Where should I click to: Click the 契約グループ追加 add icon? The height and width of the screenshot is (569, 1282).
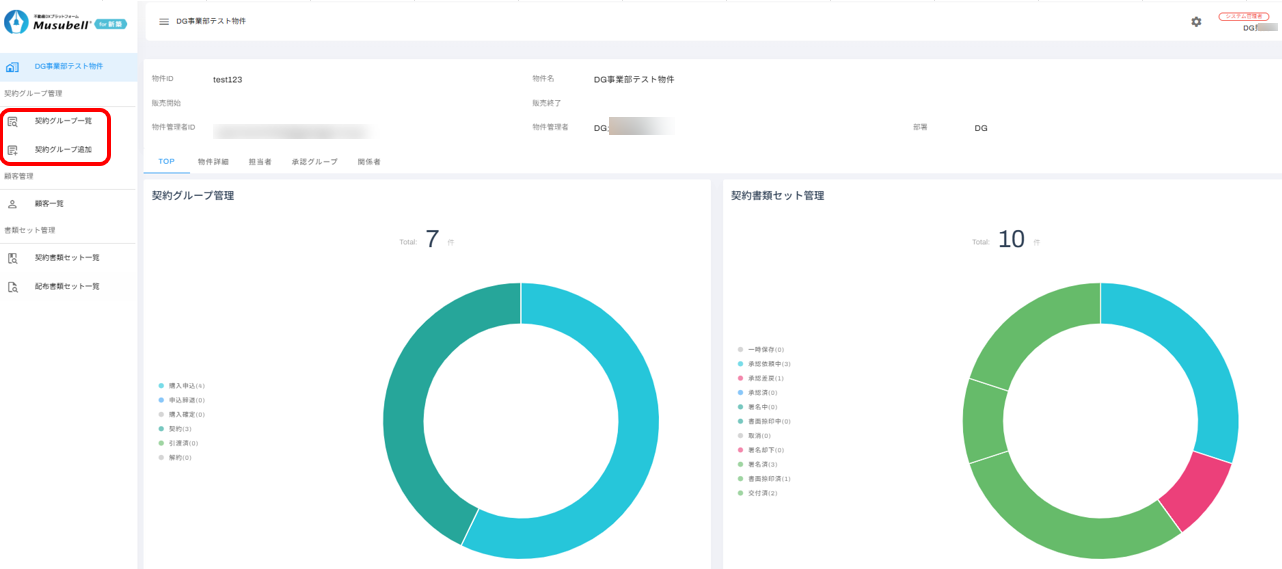click(12, 150)
